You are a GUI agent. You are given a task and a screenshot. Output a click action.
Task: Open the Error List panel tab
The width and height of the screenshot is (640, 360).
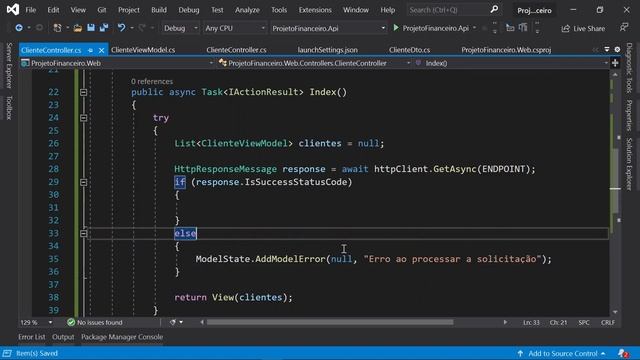pos(31,337)
